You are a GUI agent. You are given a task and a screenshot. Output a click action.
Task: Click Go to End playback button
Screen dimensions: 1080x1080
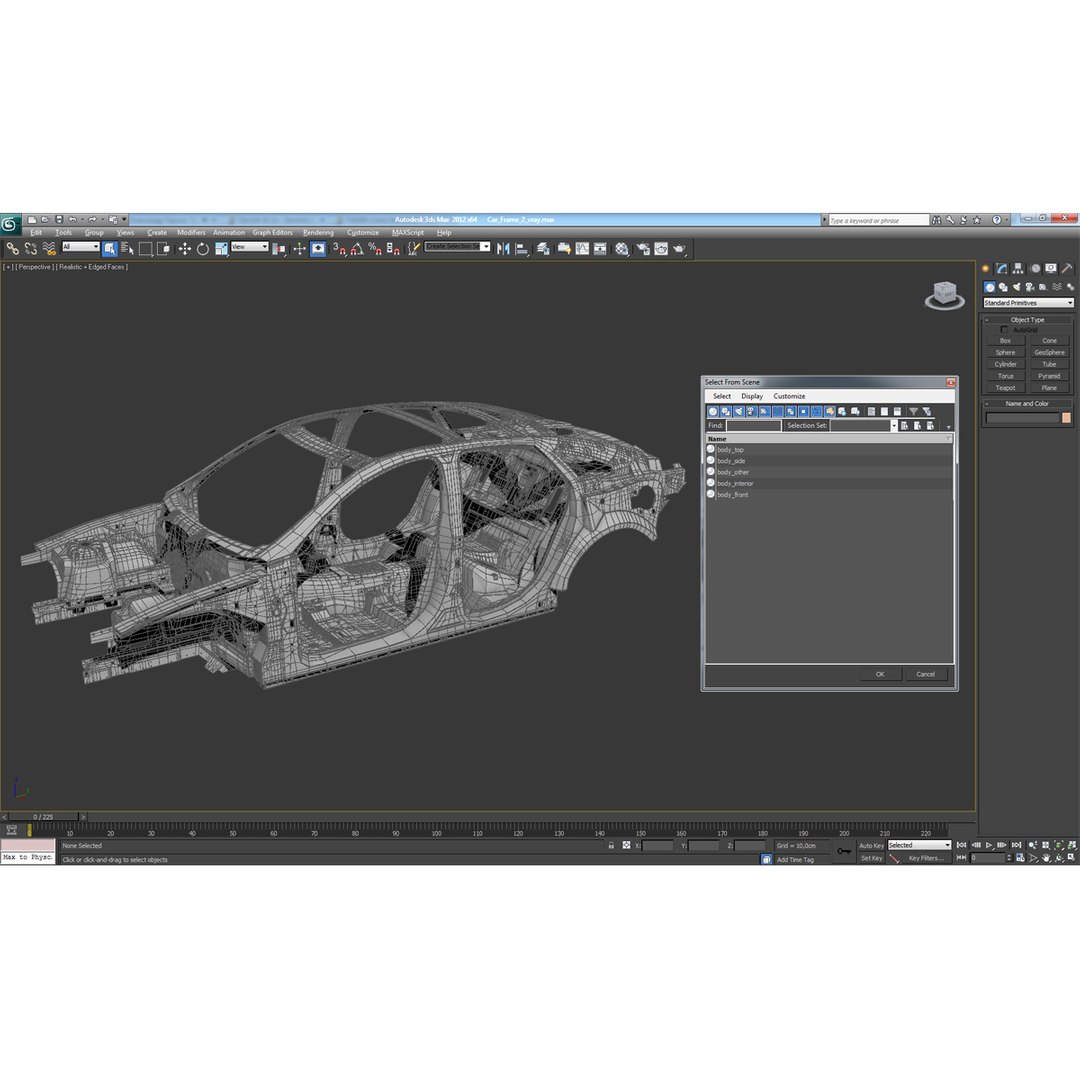point(1016,845)
